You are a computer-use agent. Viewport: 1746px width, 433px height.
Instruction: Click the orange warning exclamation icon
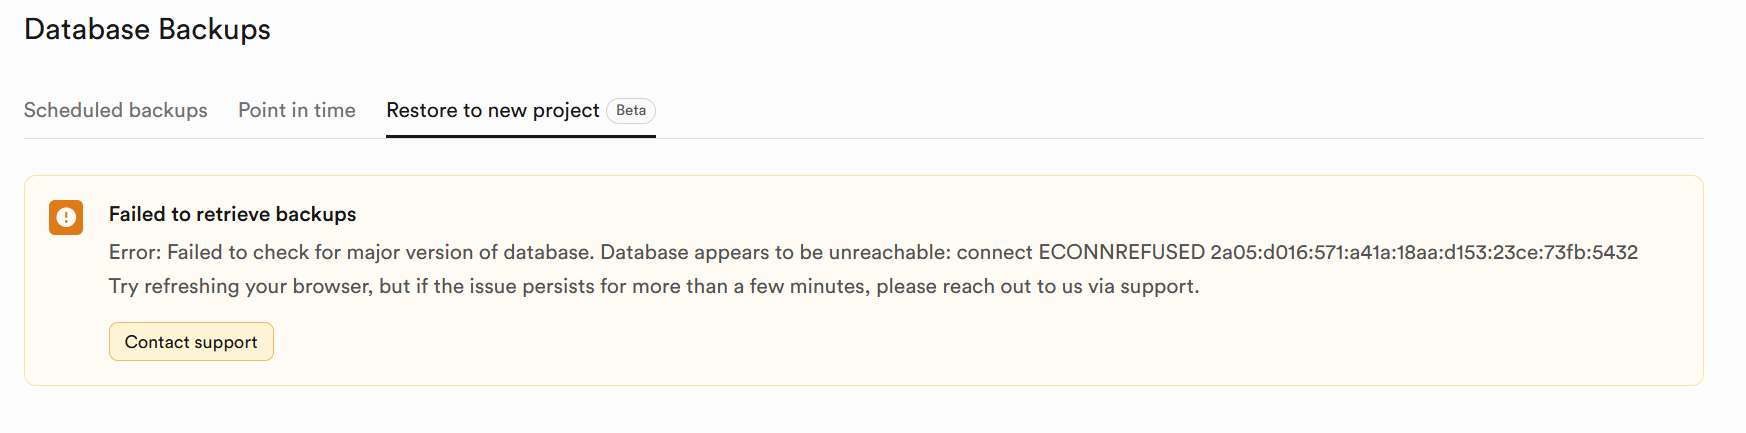66,217
